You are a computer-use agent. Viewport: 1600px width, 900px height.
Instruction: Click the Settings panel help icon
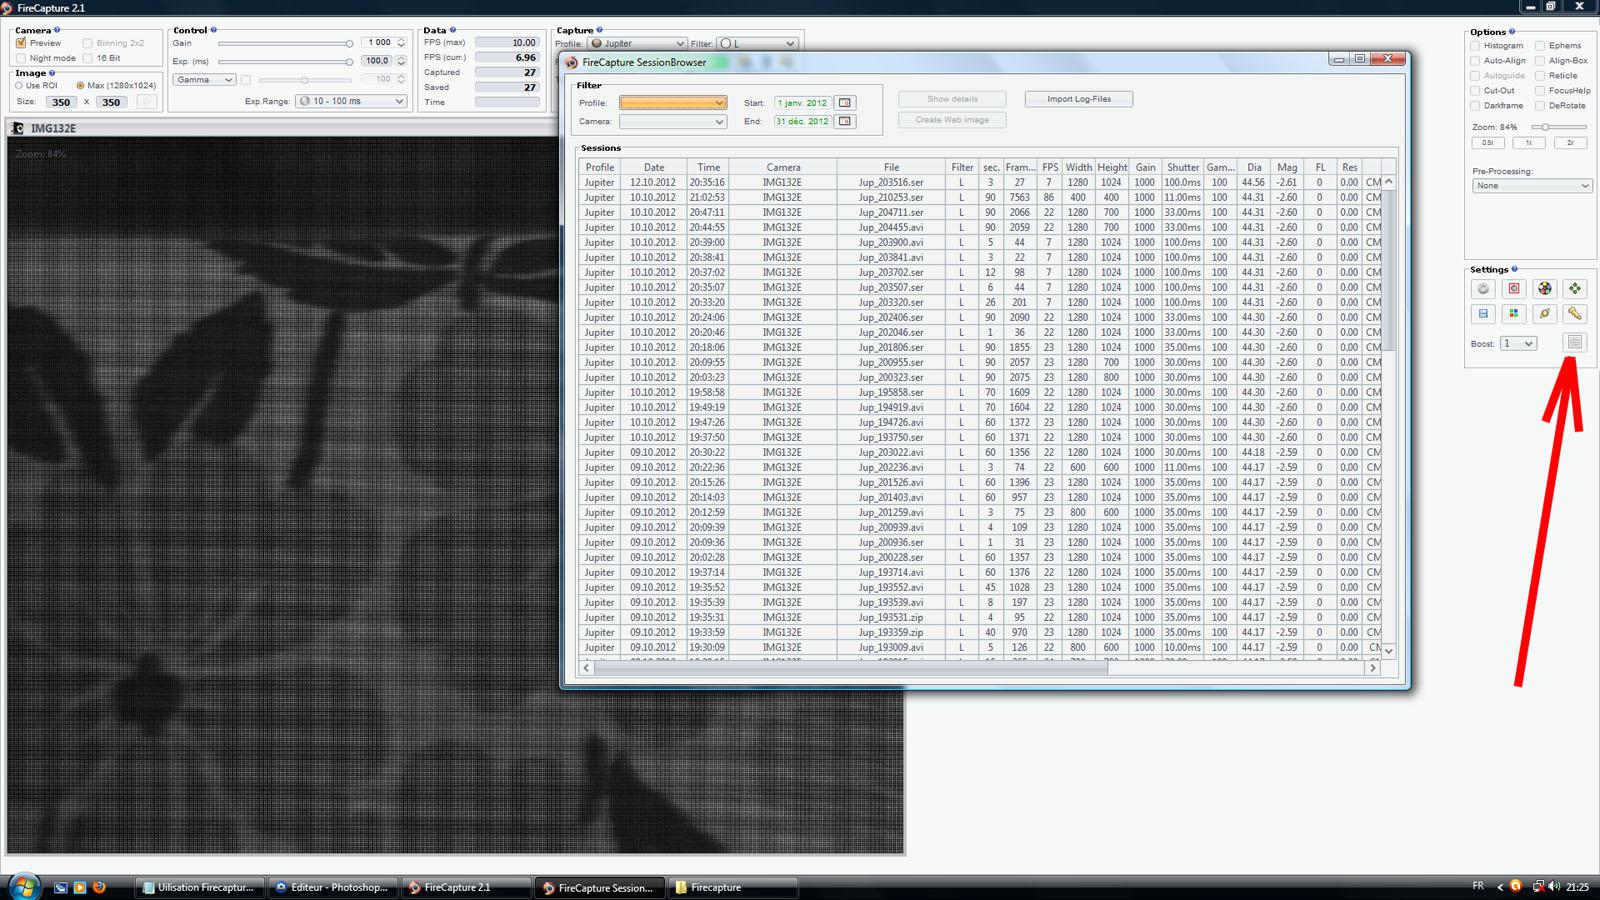click(1515, 269)
